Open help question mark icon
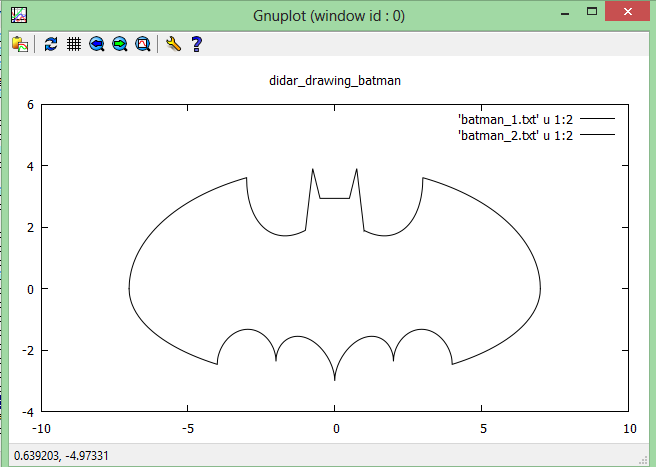The width and height of the screenshot is (656, 467). [x=197, y=44]
